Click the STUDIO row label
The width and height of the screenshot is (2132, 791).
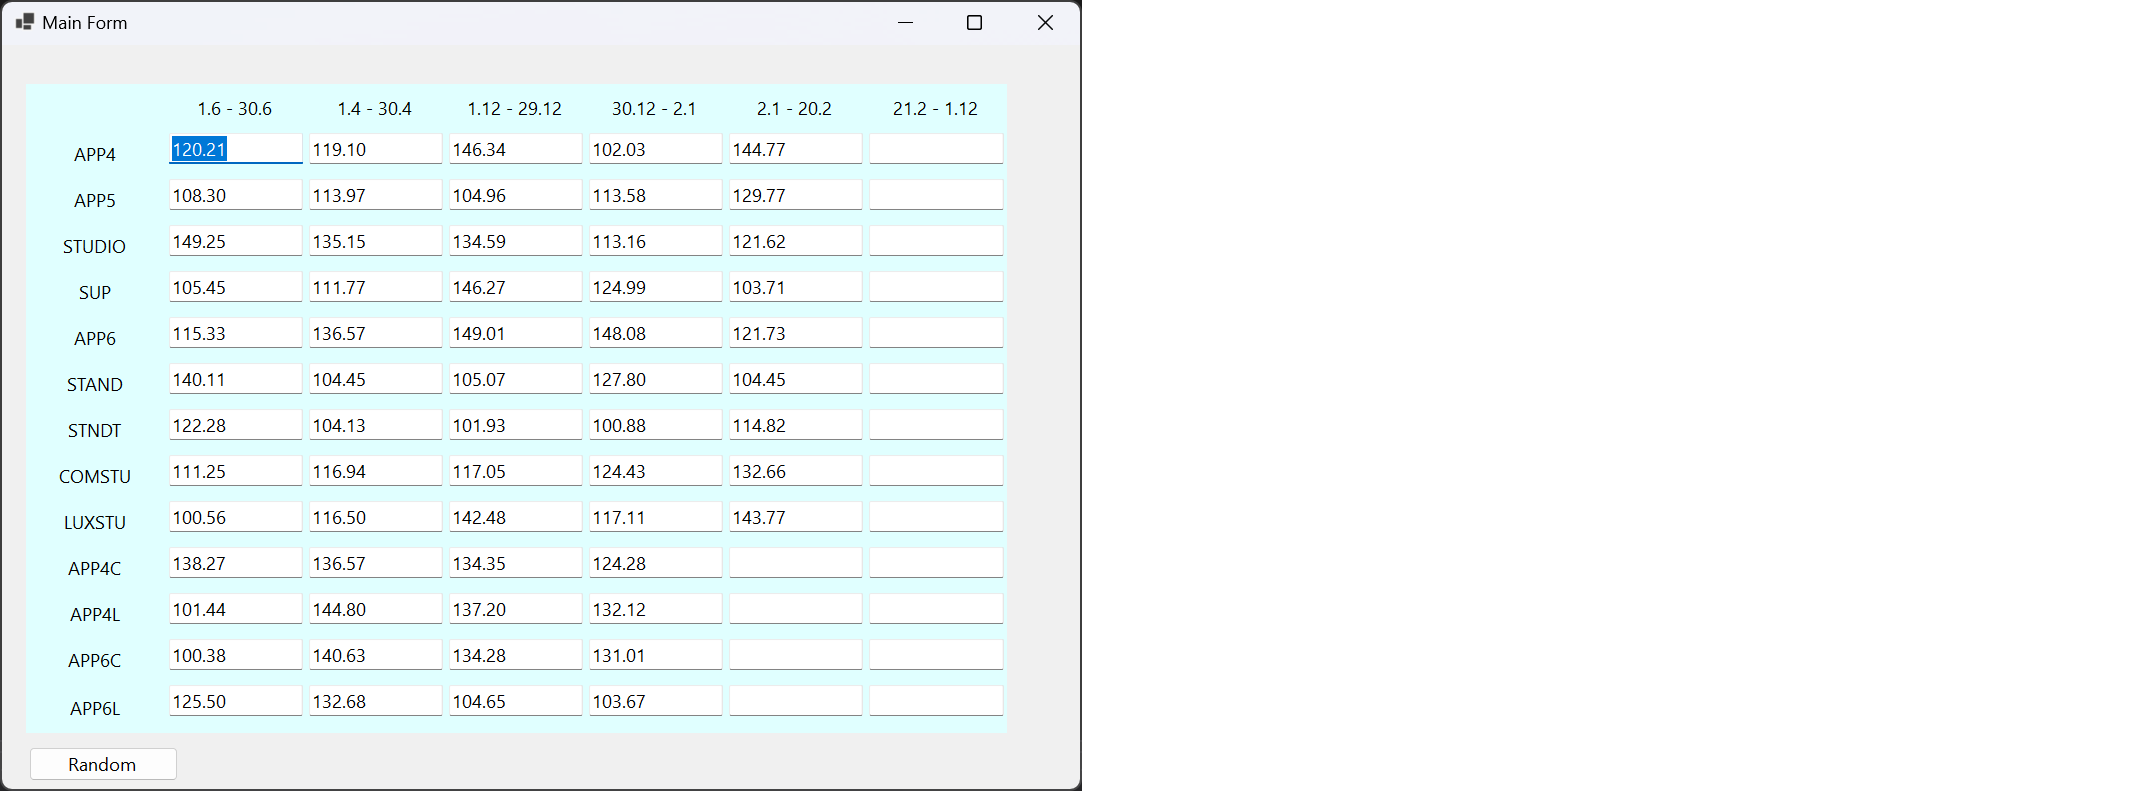coord(95,246)
